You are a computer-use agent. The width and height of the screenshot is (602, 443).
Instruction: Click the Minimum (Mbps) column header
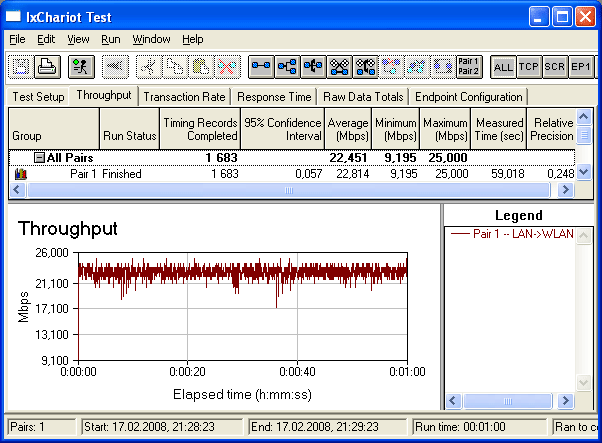click(x=396, y=129)
